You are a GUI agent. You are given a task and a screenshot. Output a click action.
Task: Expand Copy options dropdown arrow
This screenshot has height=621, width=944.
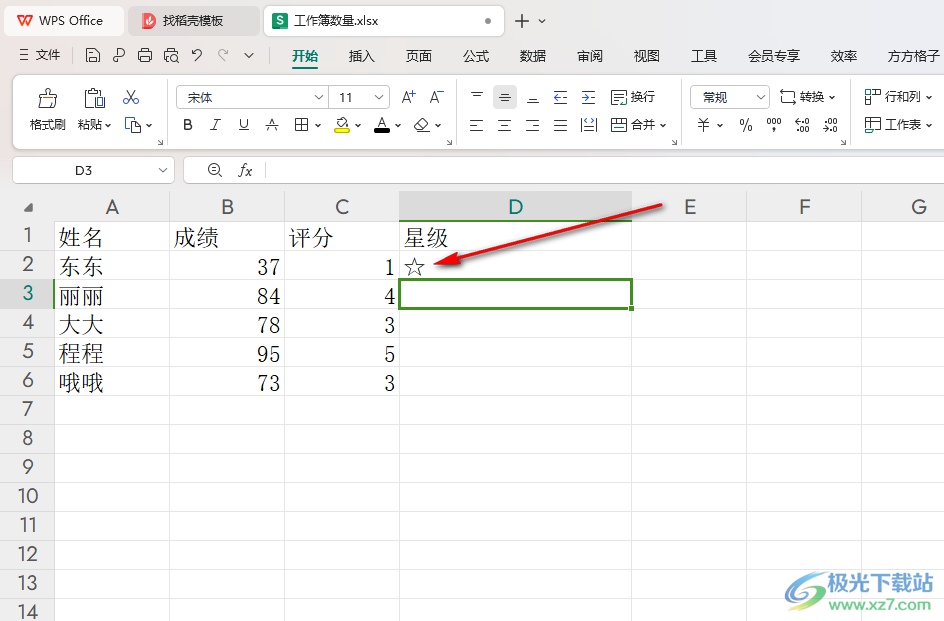(149, 125)
